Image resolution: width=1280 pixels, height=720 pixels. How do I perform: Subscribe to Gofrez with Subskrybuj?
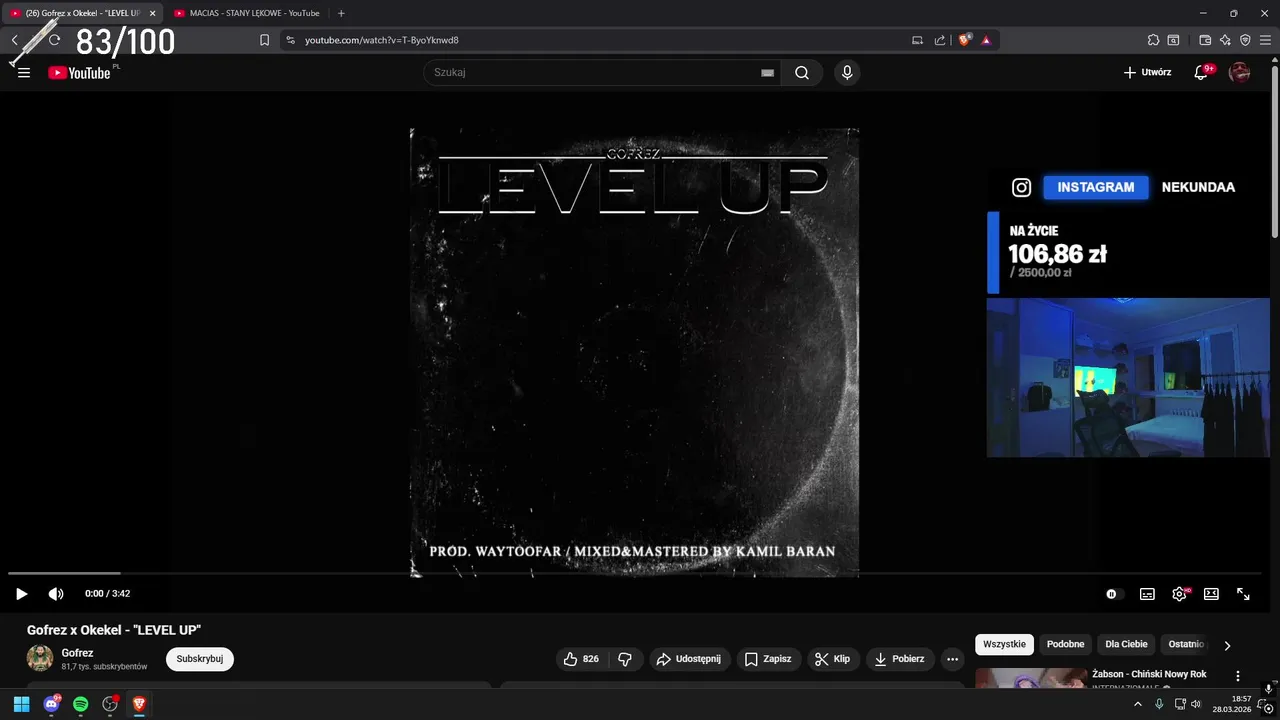point(200,659)
